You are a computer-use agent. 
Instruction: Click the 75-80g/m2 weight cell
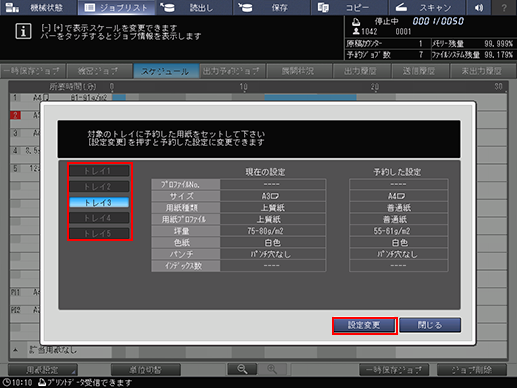[x=273, y=231]
